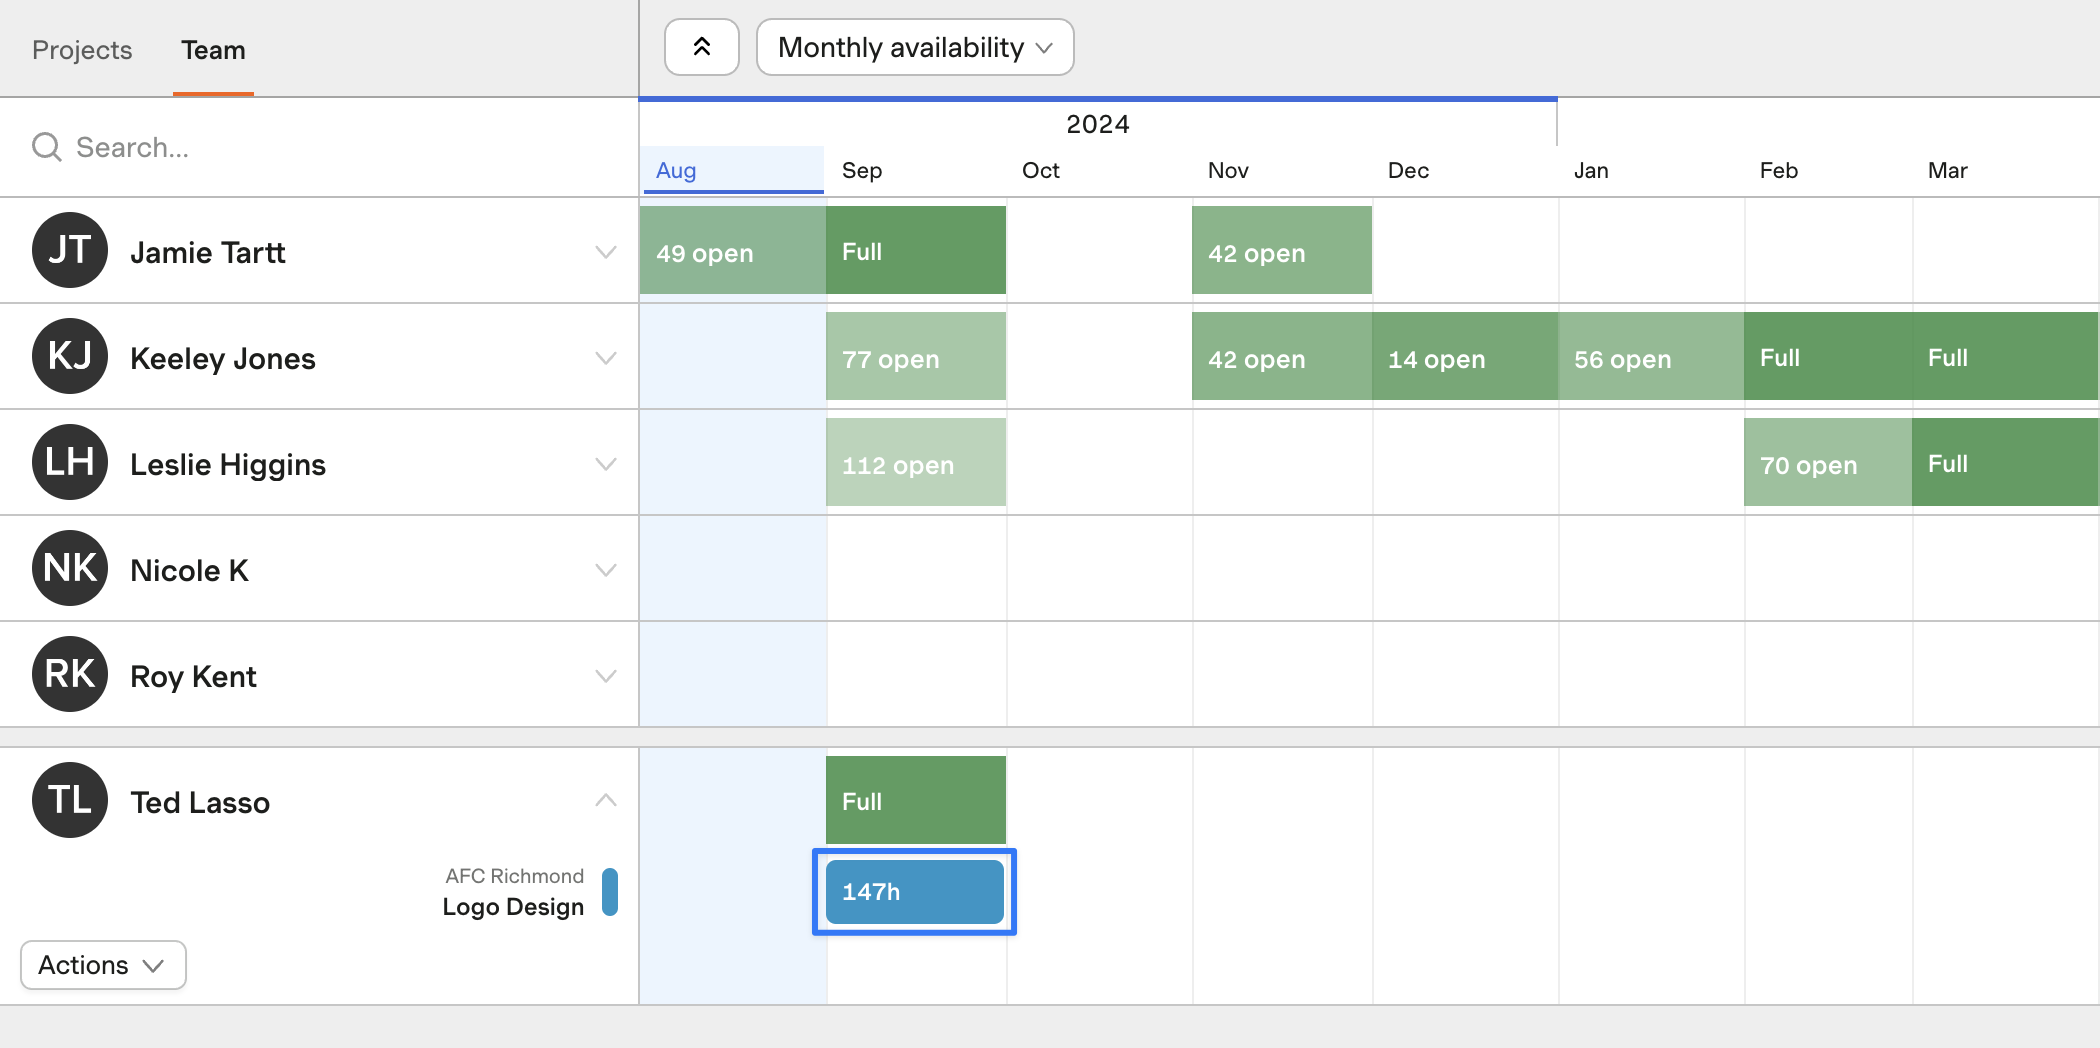
Task: Click the Feb month header
Action: tap(1779, 170)
